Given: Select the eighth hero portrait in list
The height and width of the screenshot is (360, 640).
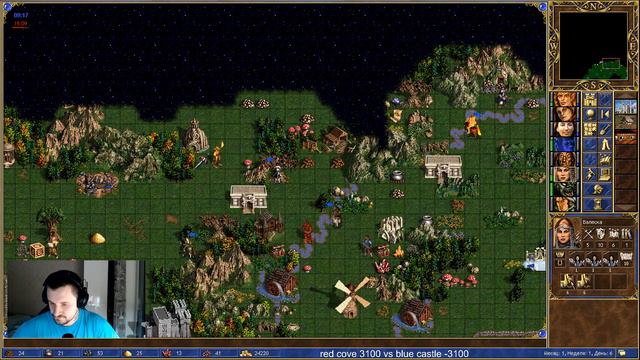Looking at the screenshot, I should (565, 204).
